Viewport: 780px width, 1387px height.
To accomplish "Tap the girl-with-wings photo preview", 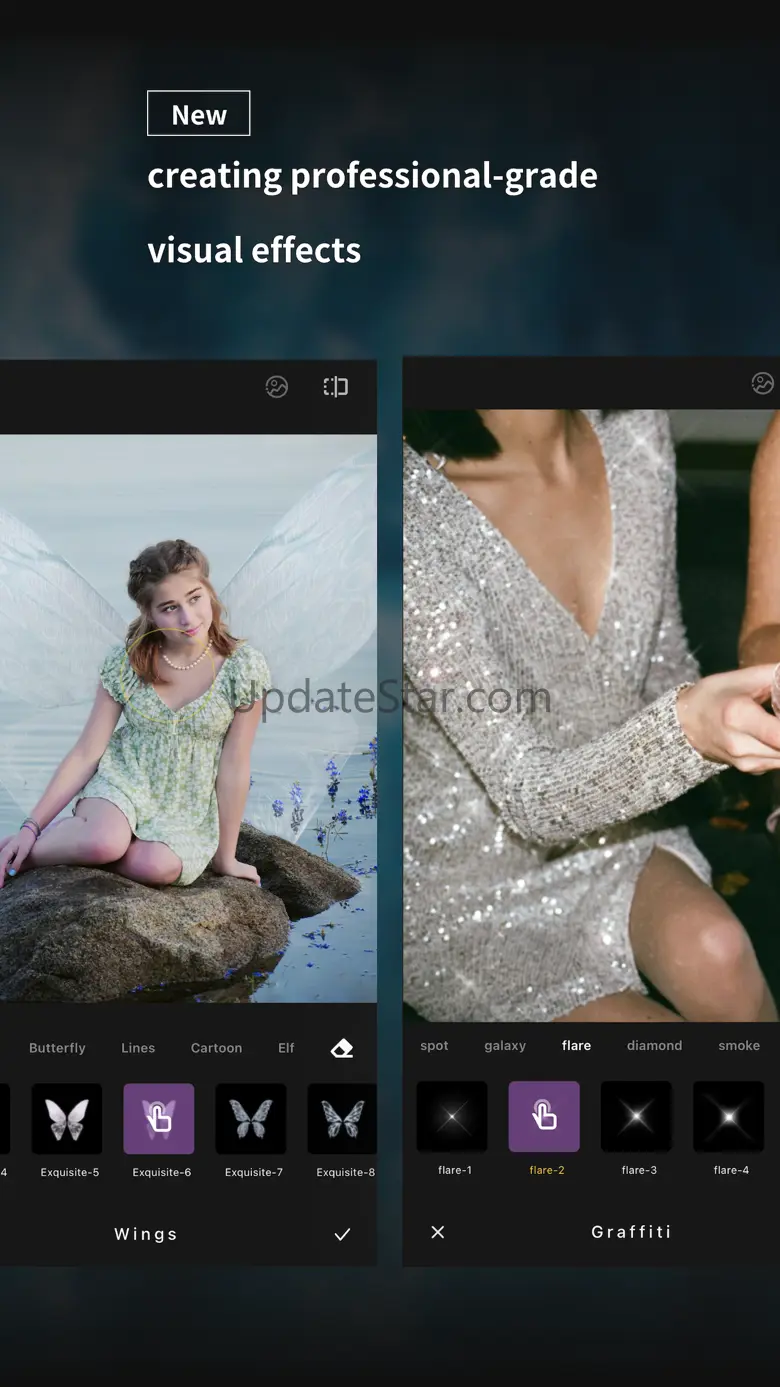I will click(188, 718).
